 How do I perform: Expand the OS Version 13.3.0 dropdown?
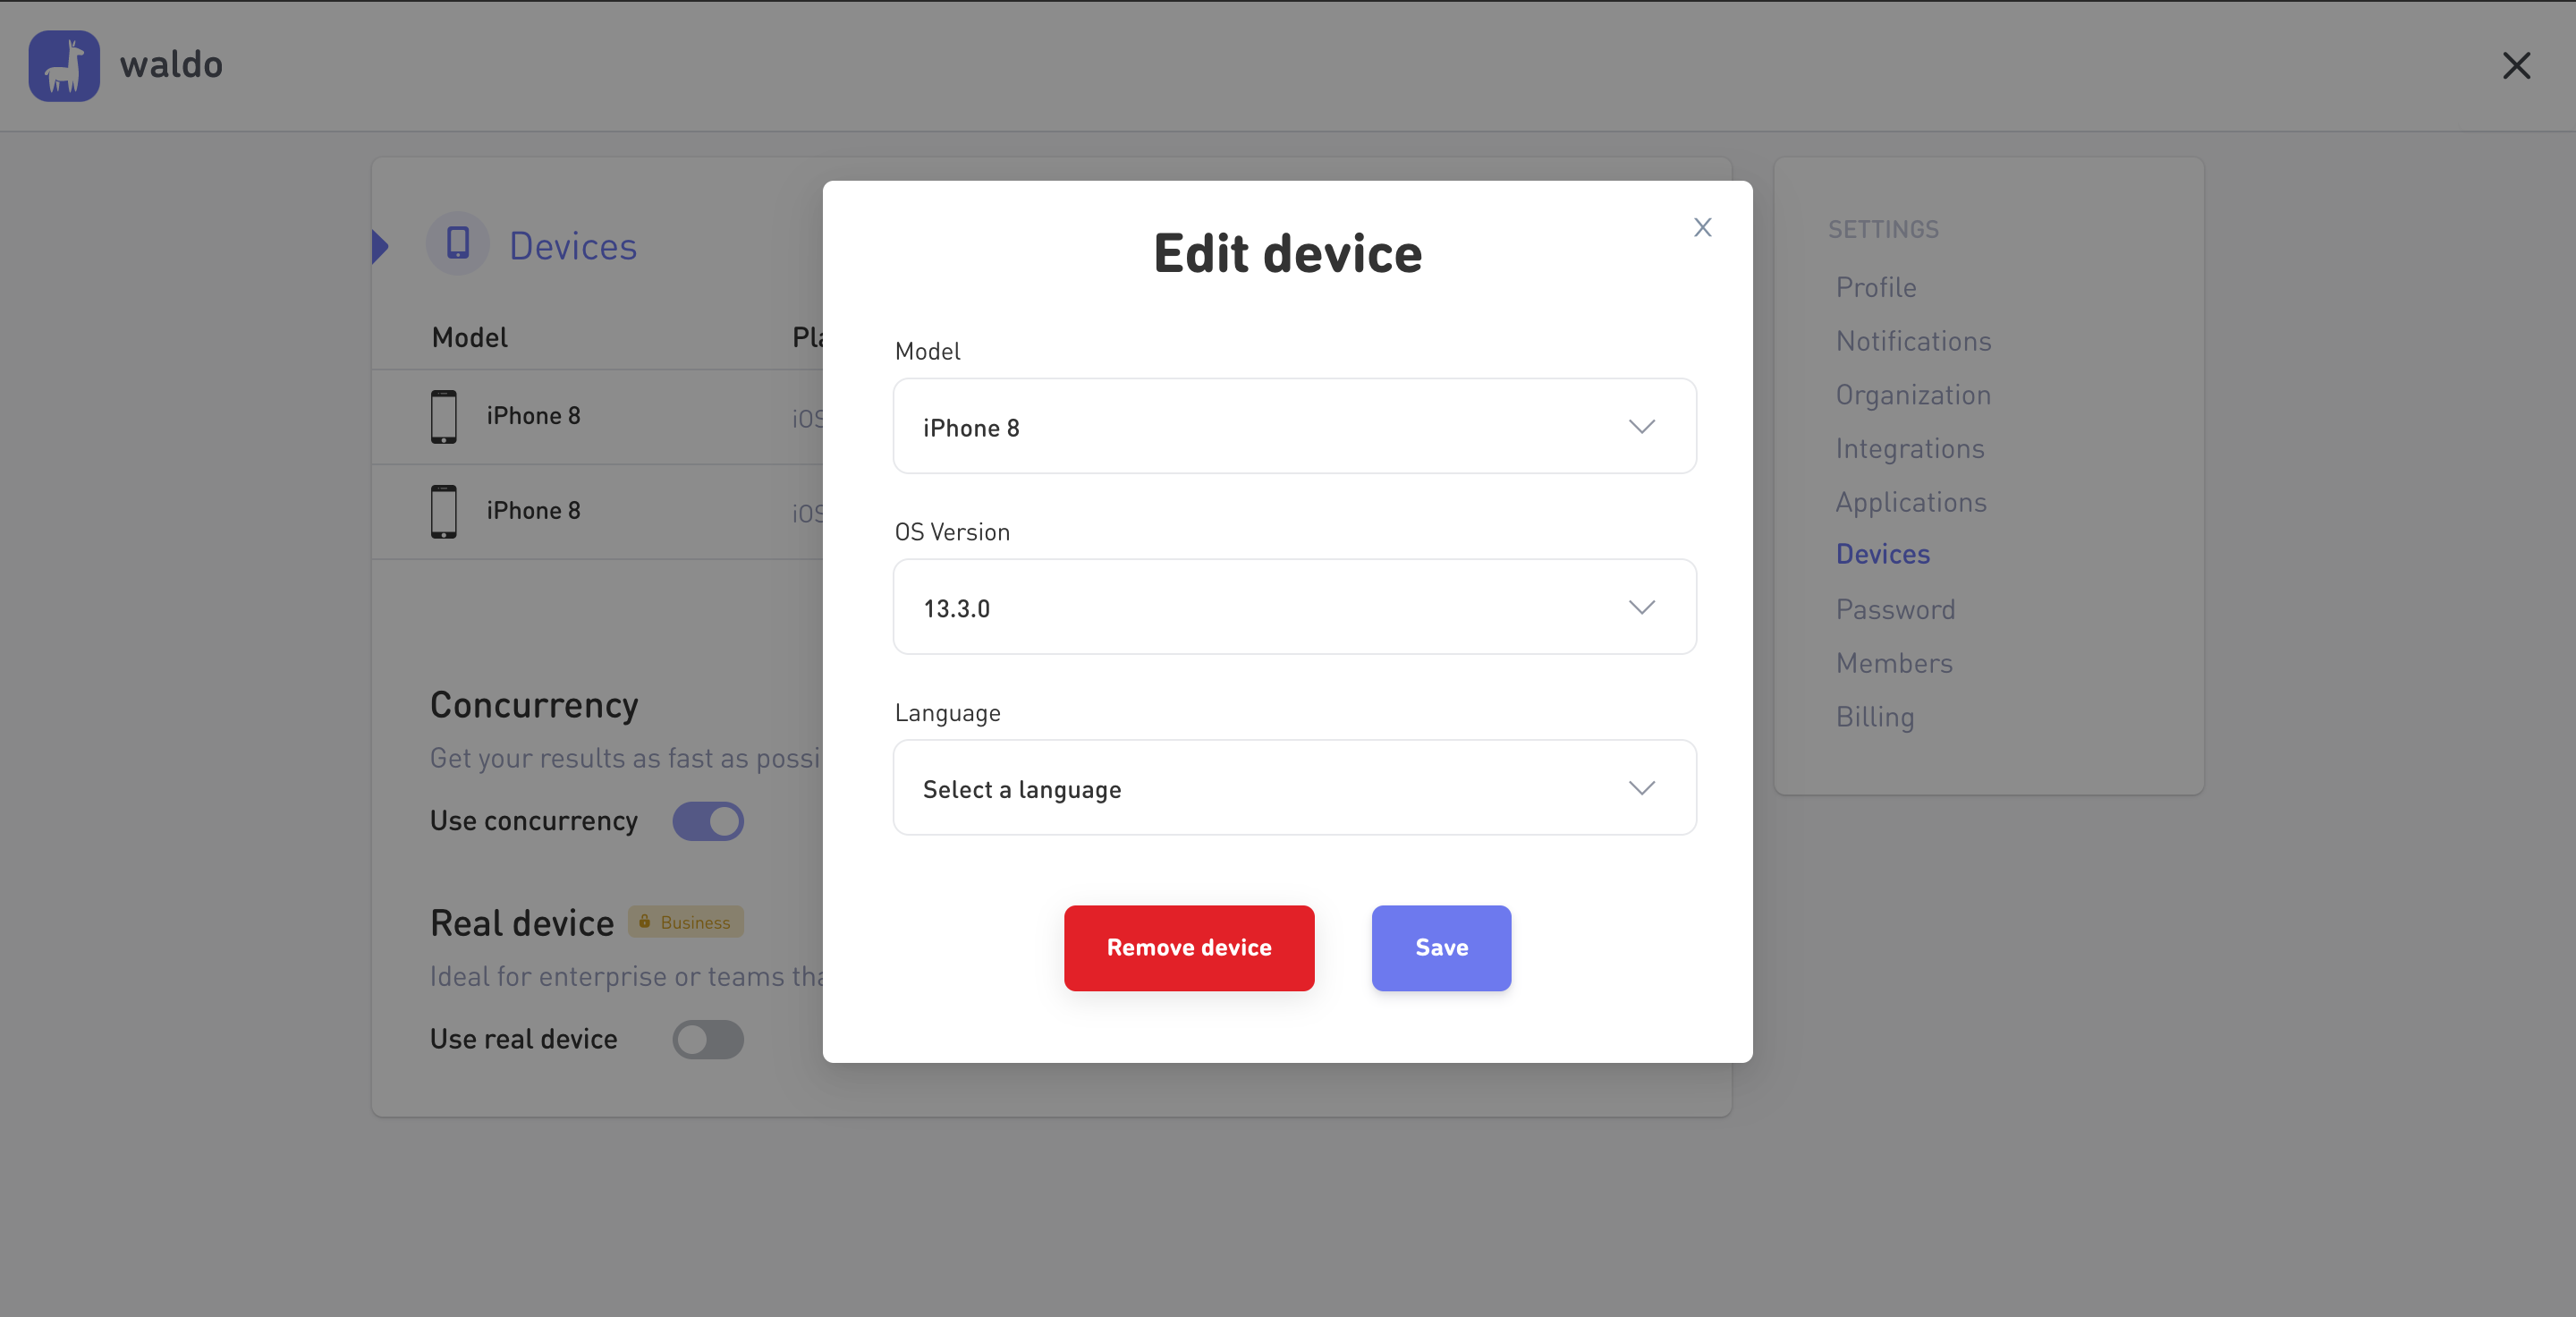coord(1294,607)
